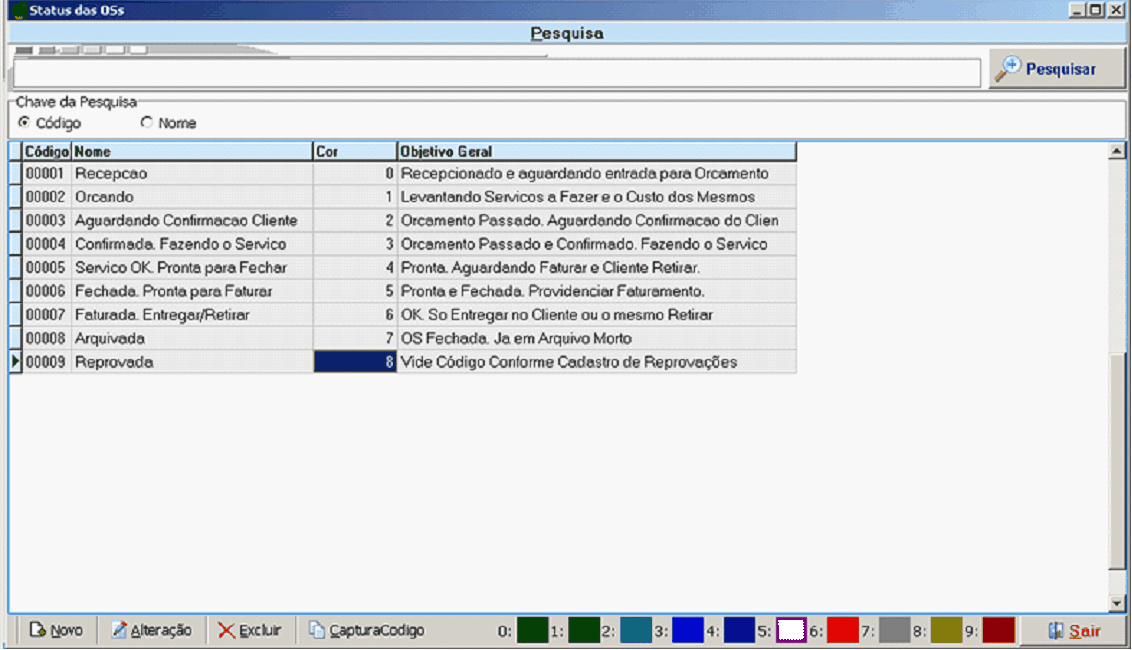Select the row 00004 Confirmada. Fazendo o Servico
The image size is (1132, 650).
pos(180,244)
